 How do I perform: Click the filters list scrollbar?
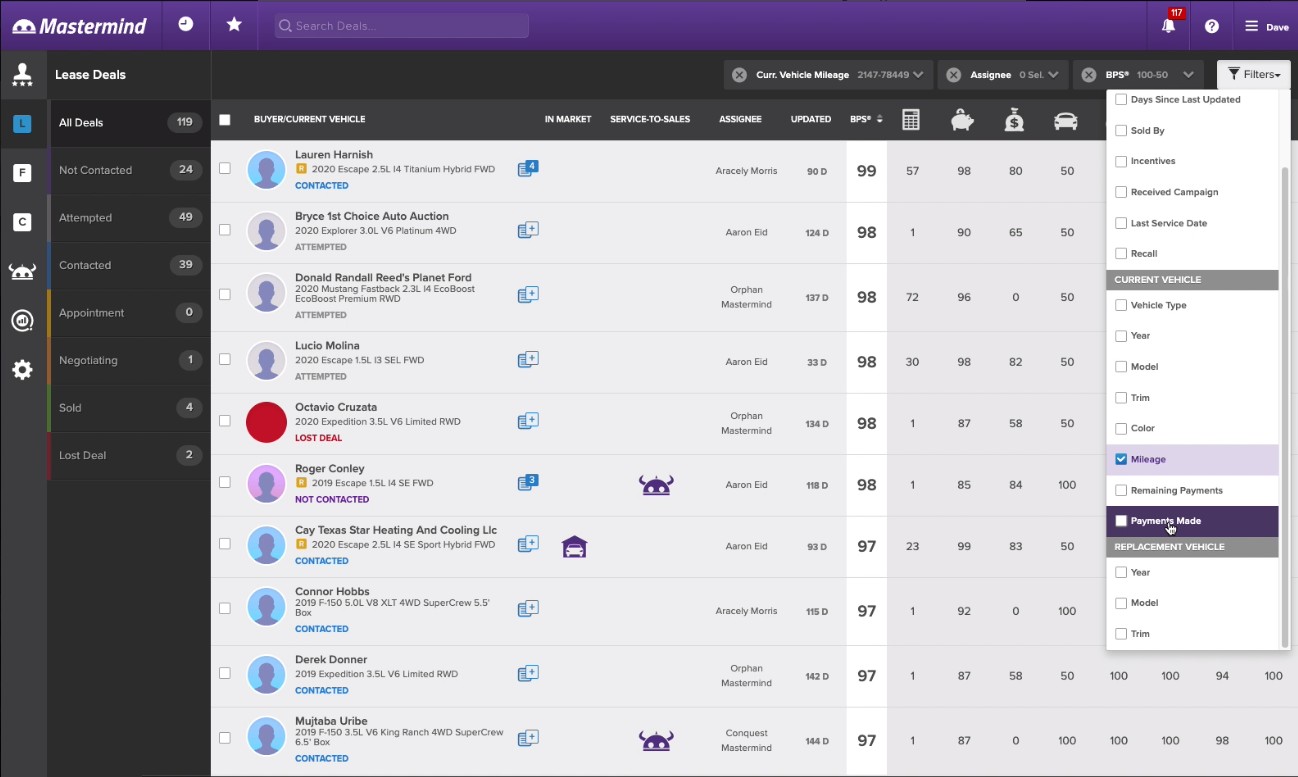coord(1285,407)
